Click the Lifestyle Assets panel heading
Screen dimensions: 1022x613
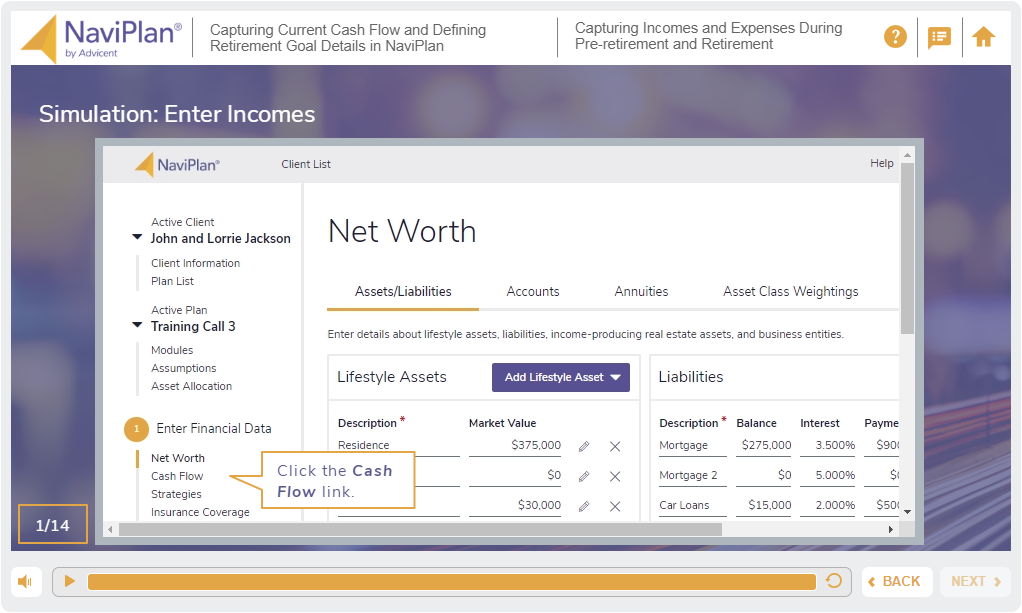[392, 377]
